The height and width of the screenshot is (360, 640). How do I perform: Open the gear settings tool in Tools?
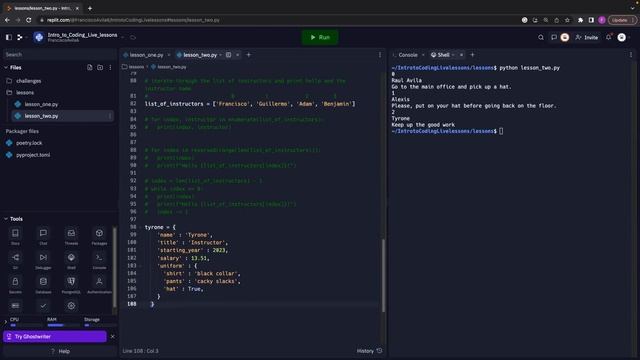coord(71,306)
